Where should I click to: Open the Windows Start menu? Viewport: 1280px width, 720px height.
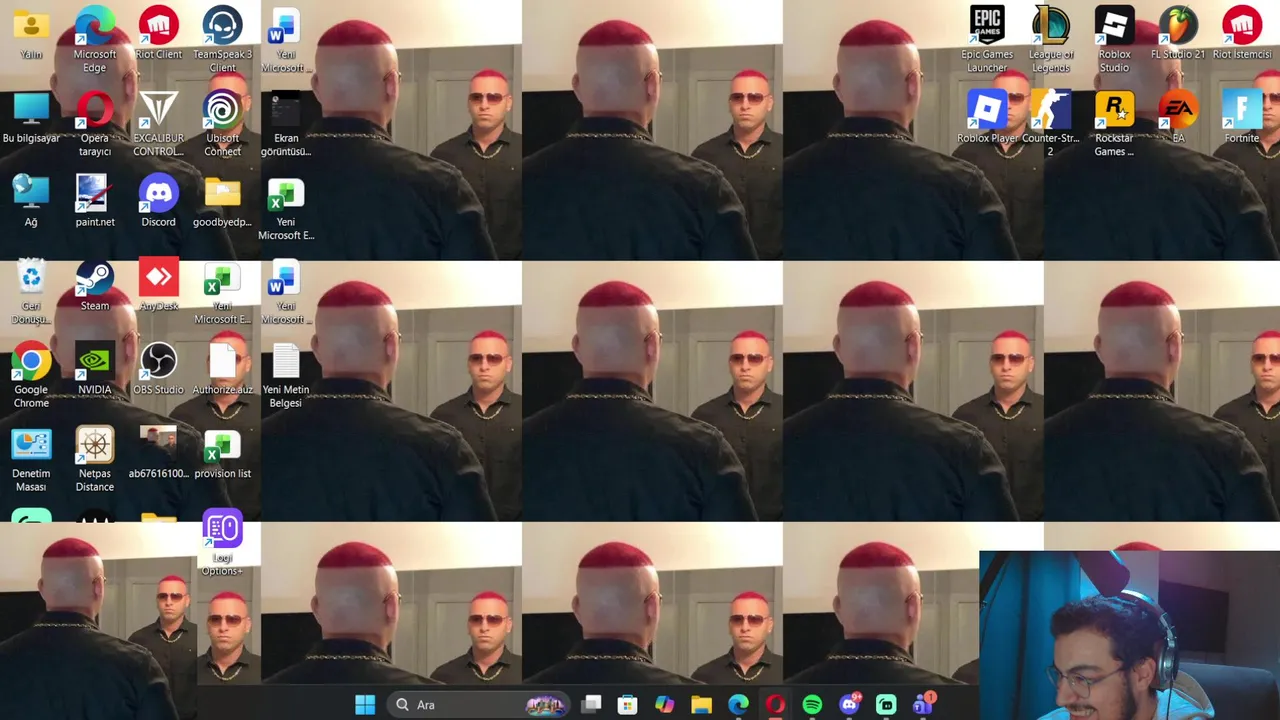click(365, 705)
